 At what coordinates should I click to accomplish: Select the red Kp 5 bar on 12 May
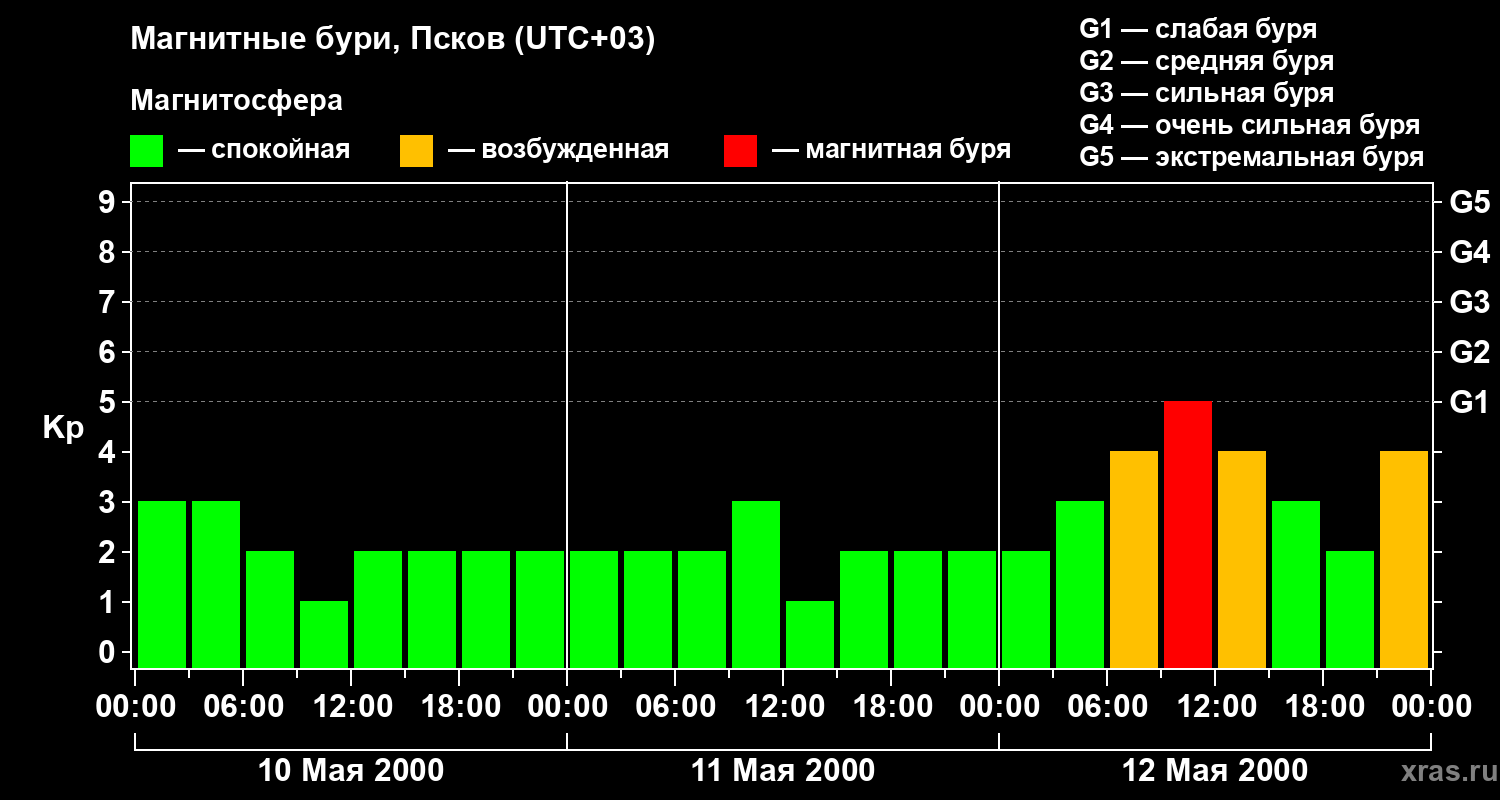[1188, 534]
